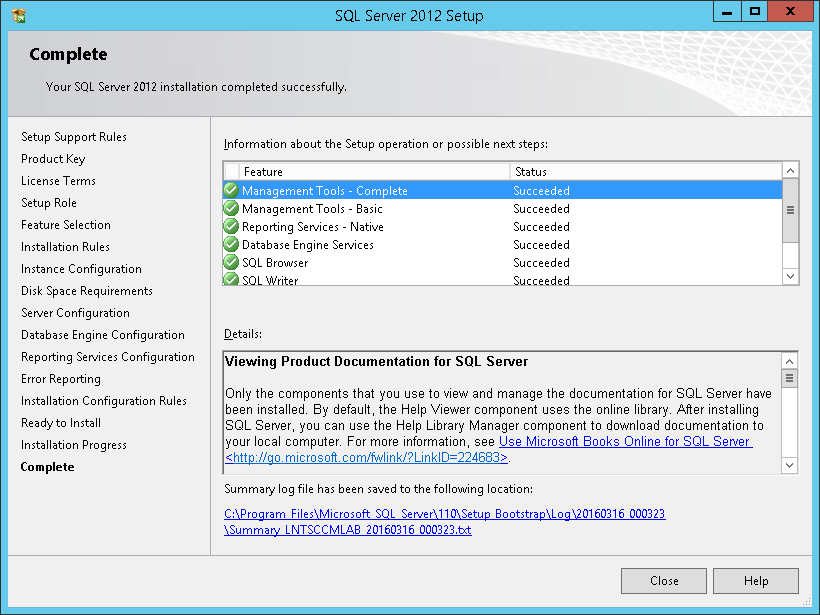Select the Database Engine Services row

(503, 245)
